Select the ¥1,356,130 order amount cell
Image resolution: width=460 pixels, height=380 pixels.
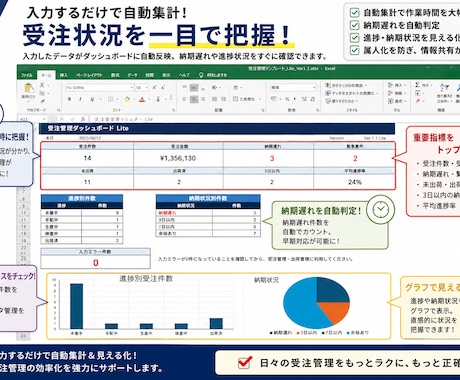click(x=178, y=158)
